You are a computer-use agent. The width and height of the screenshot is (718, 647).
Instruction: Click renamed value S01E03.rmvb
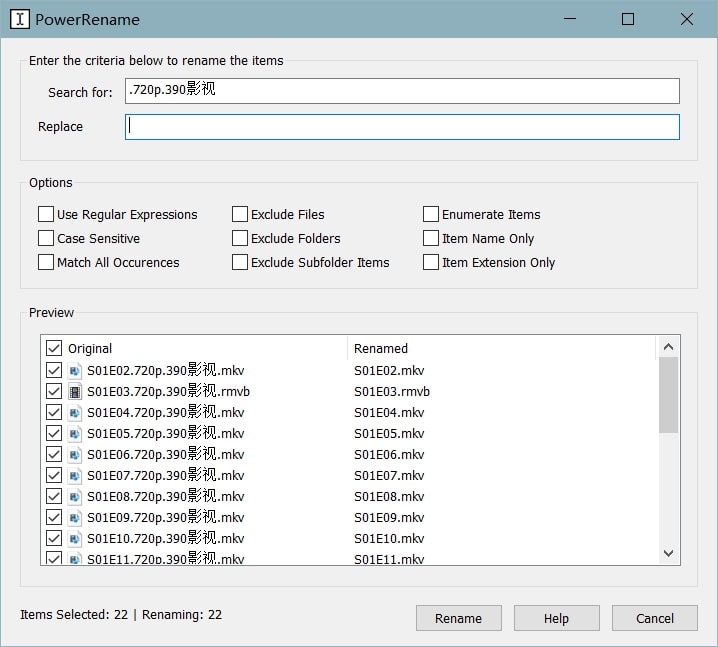coord(392,391)
